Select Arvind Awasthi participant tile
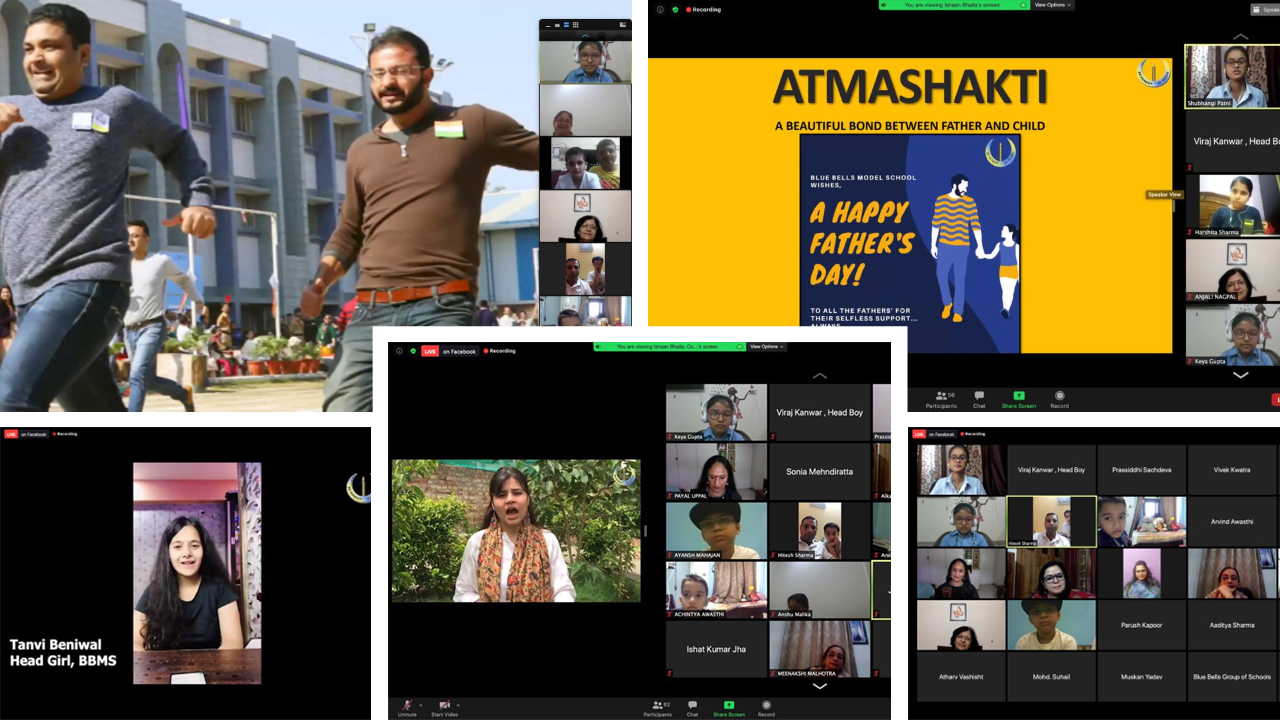Image resolution: width=1280 pixels, height=720 pixels. pyautogui.click(x=1232, y=522)
